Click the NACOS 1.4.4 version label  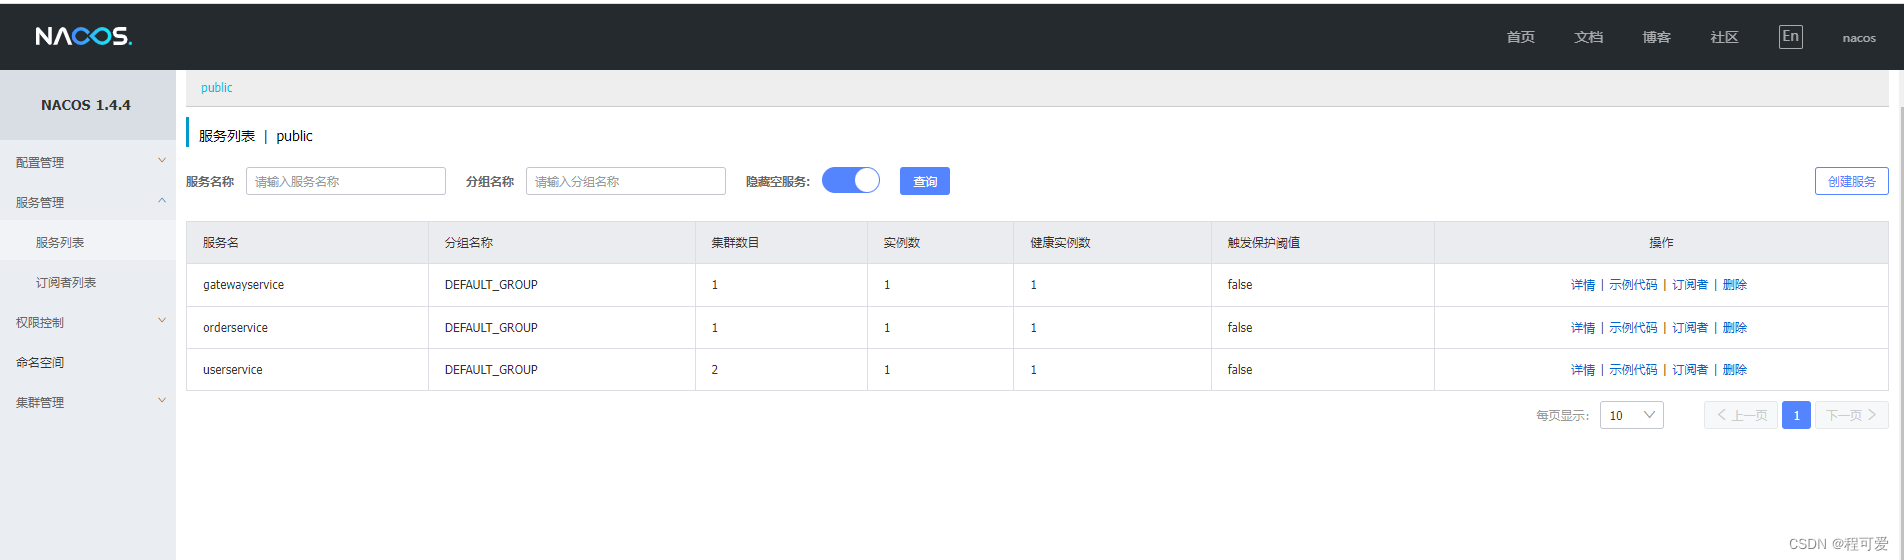(x=86, y=105)
